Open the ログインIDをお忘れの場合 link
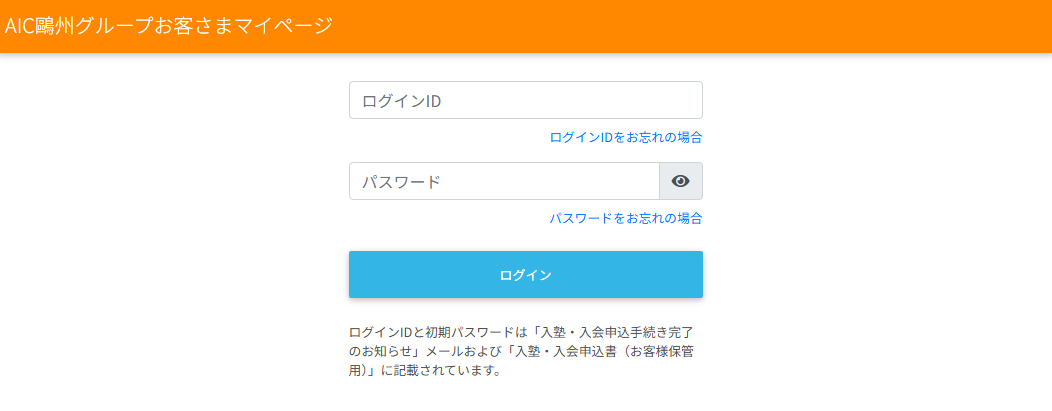The width and height of the screenshot is (1052, 411). tap(625, 137)
